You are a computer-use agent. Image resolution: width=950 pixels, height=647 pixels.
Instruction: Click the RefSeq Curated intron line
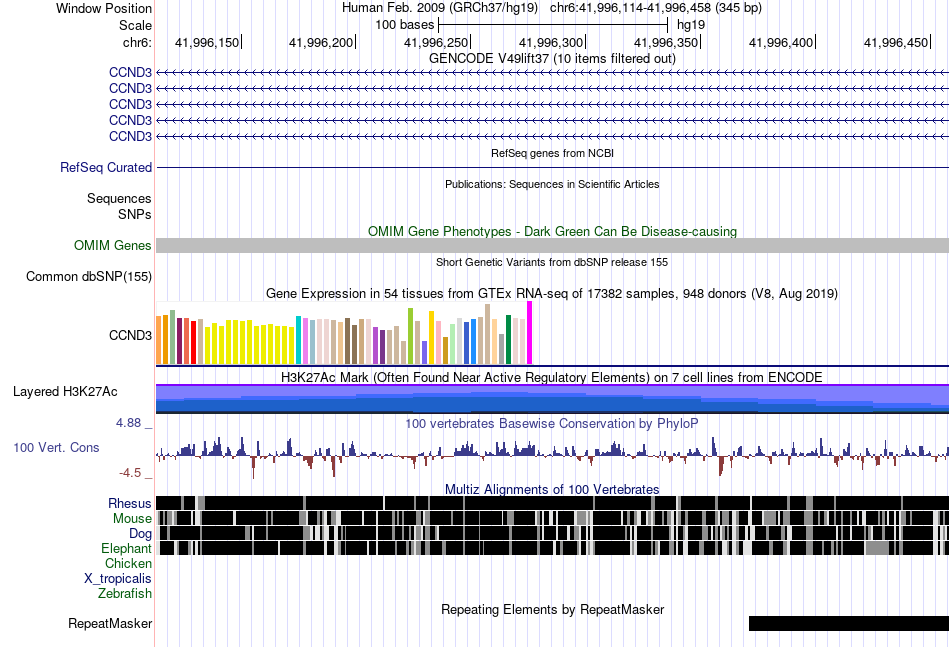[x=552, y=167]
